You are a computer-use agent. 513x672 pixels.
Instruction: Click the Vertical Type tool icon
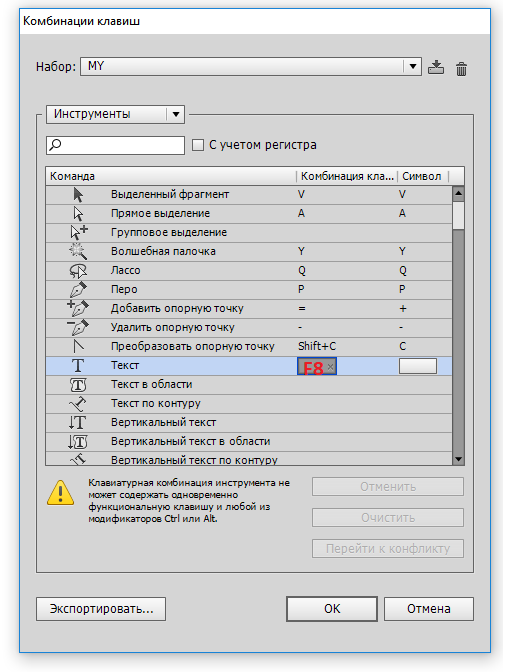point(78,423)
